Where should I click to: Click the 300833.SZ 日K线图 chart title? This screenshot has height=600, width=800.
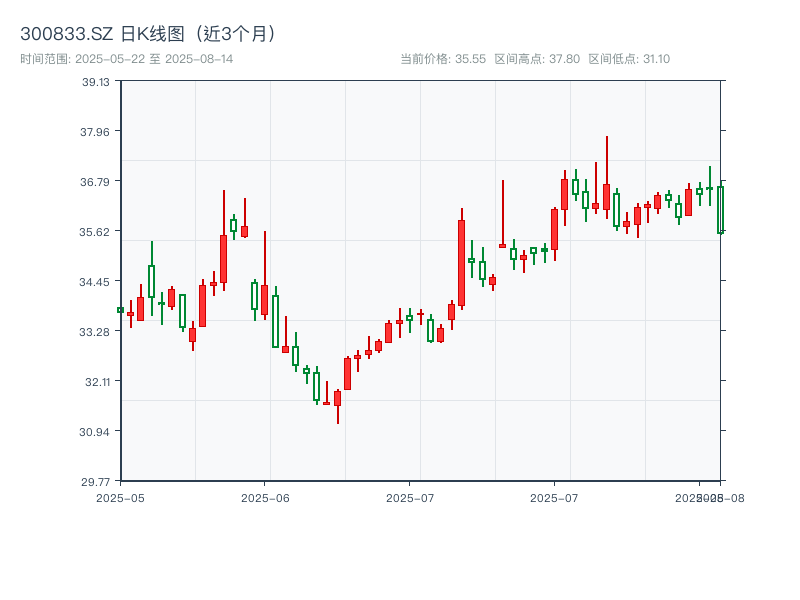149,34
